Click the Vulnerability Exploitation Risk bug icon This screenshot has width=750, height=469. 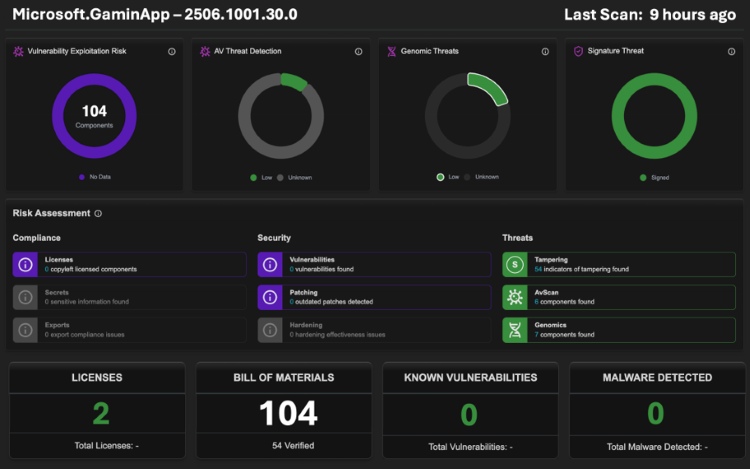pos(18,51)
